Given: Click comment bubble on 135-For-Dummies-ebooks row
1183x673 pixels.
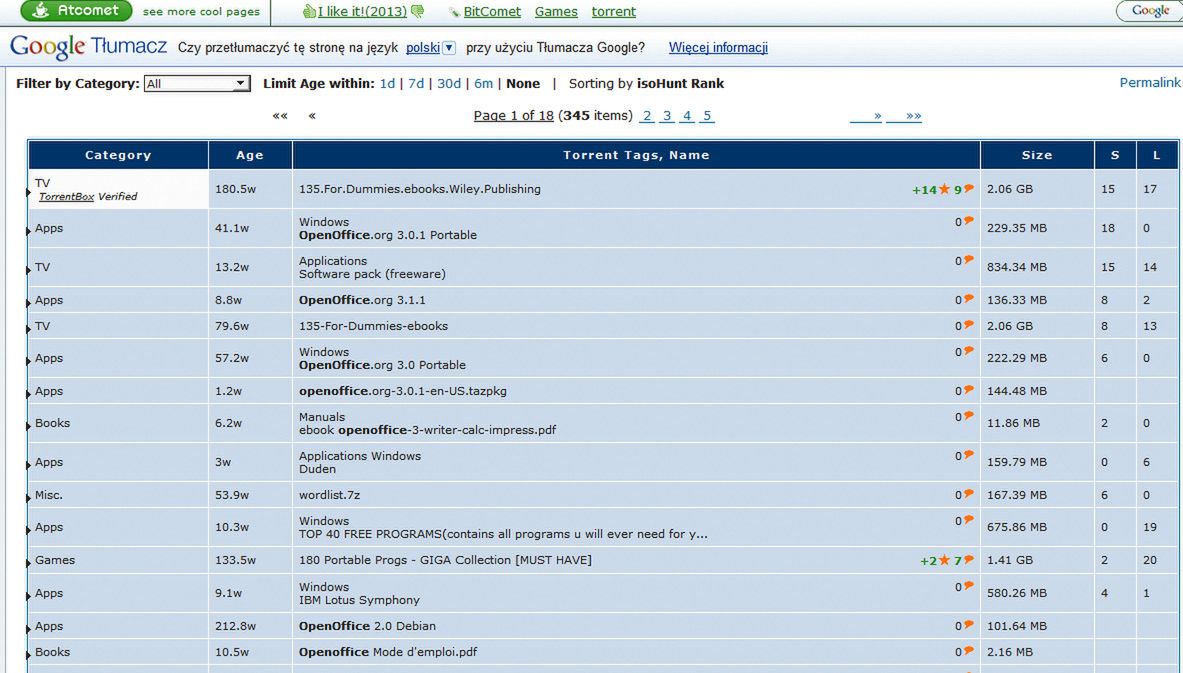Looking at the screenshot, I should [969, 325].
